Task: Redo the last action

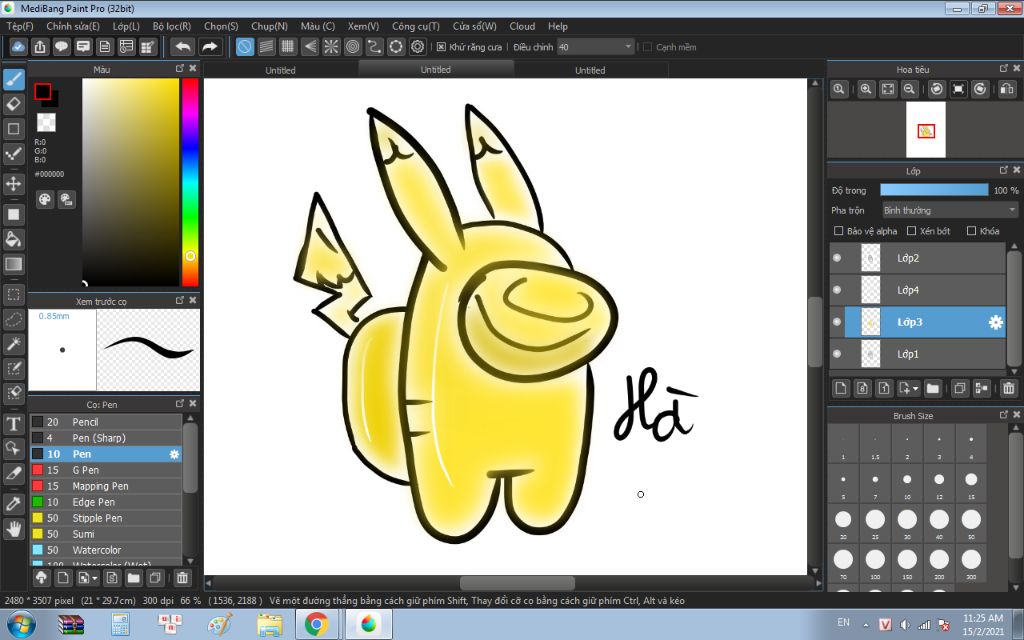Action: (x=210, y=47)
